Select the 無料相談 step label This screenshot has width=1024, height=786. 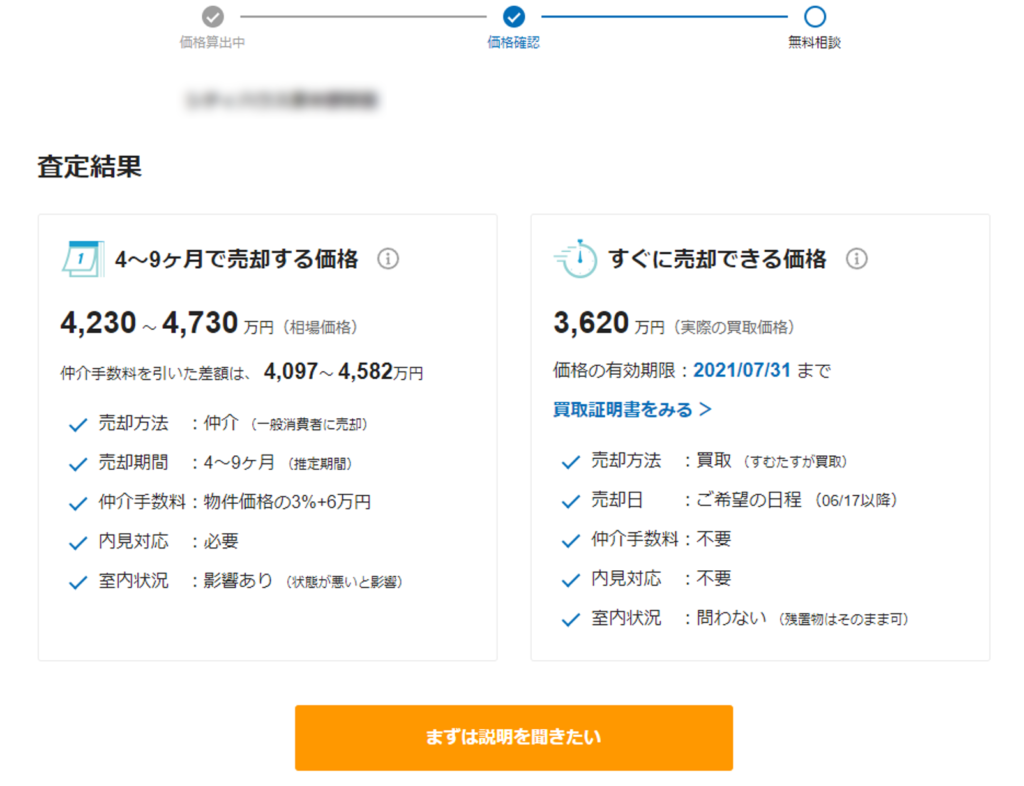pos(815,43)
